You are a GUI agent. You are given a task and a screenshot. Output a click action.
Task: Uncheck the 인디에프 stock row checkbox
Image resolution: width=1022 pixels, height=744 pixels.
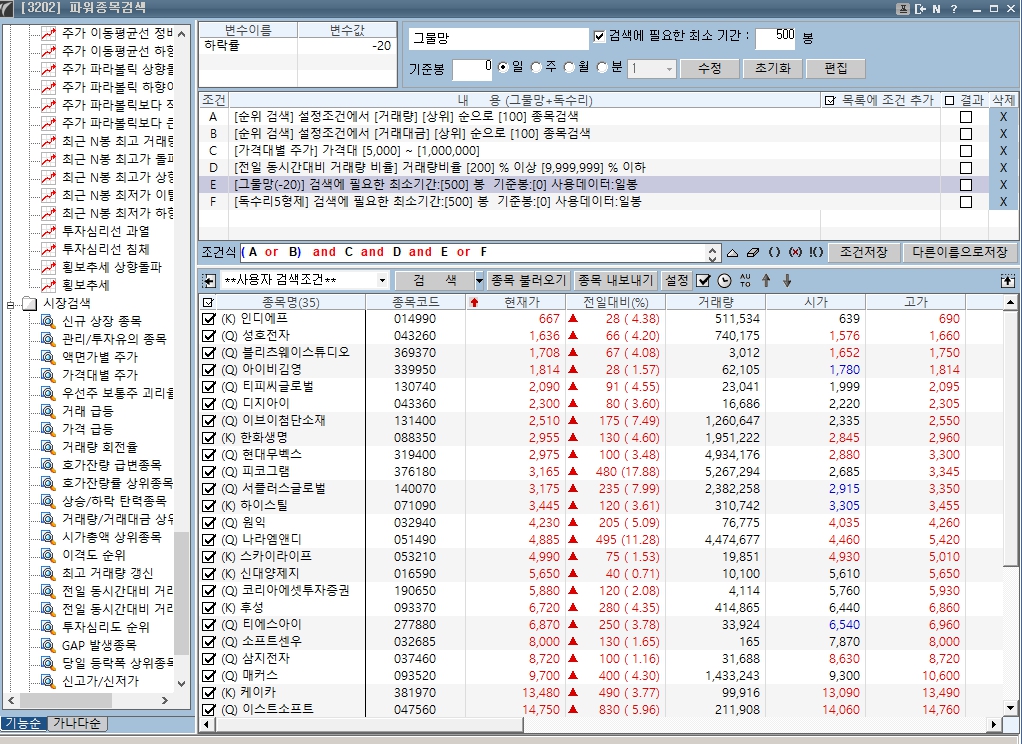pyautogui.click(x=208, y=319)
